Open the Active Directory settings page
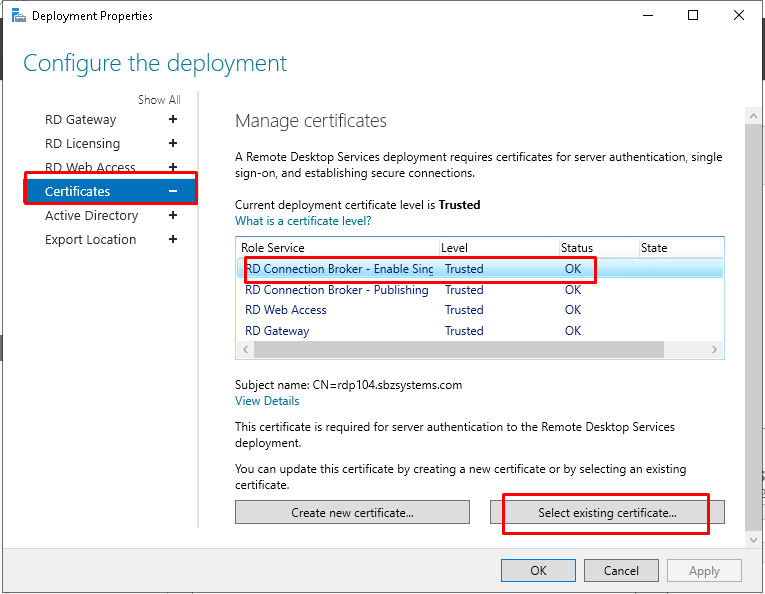 pos(91,215)
